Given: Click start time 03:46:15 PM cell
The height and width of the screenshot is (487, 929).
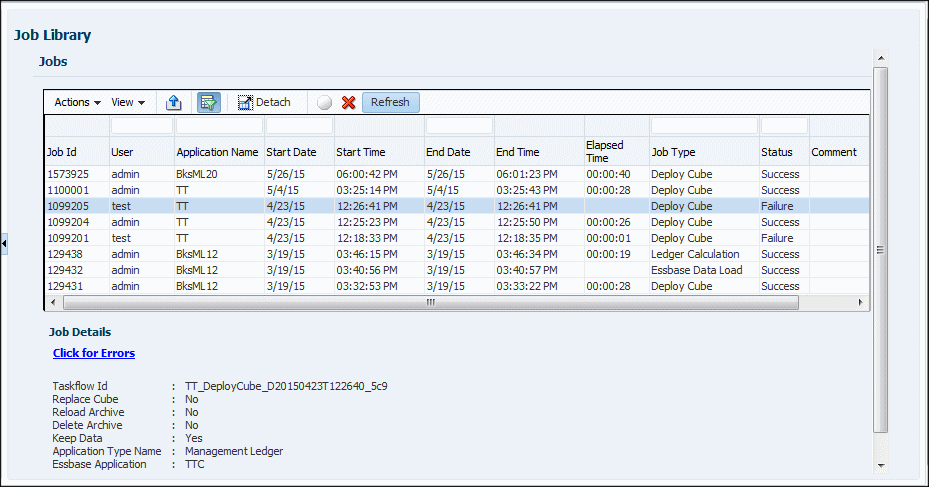Looking at the screenshot, I should [x=379, y=254].
